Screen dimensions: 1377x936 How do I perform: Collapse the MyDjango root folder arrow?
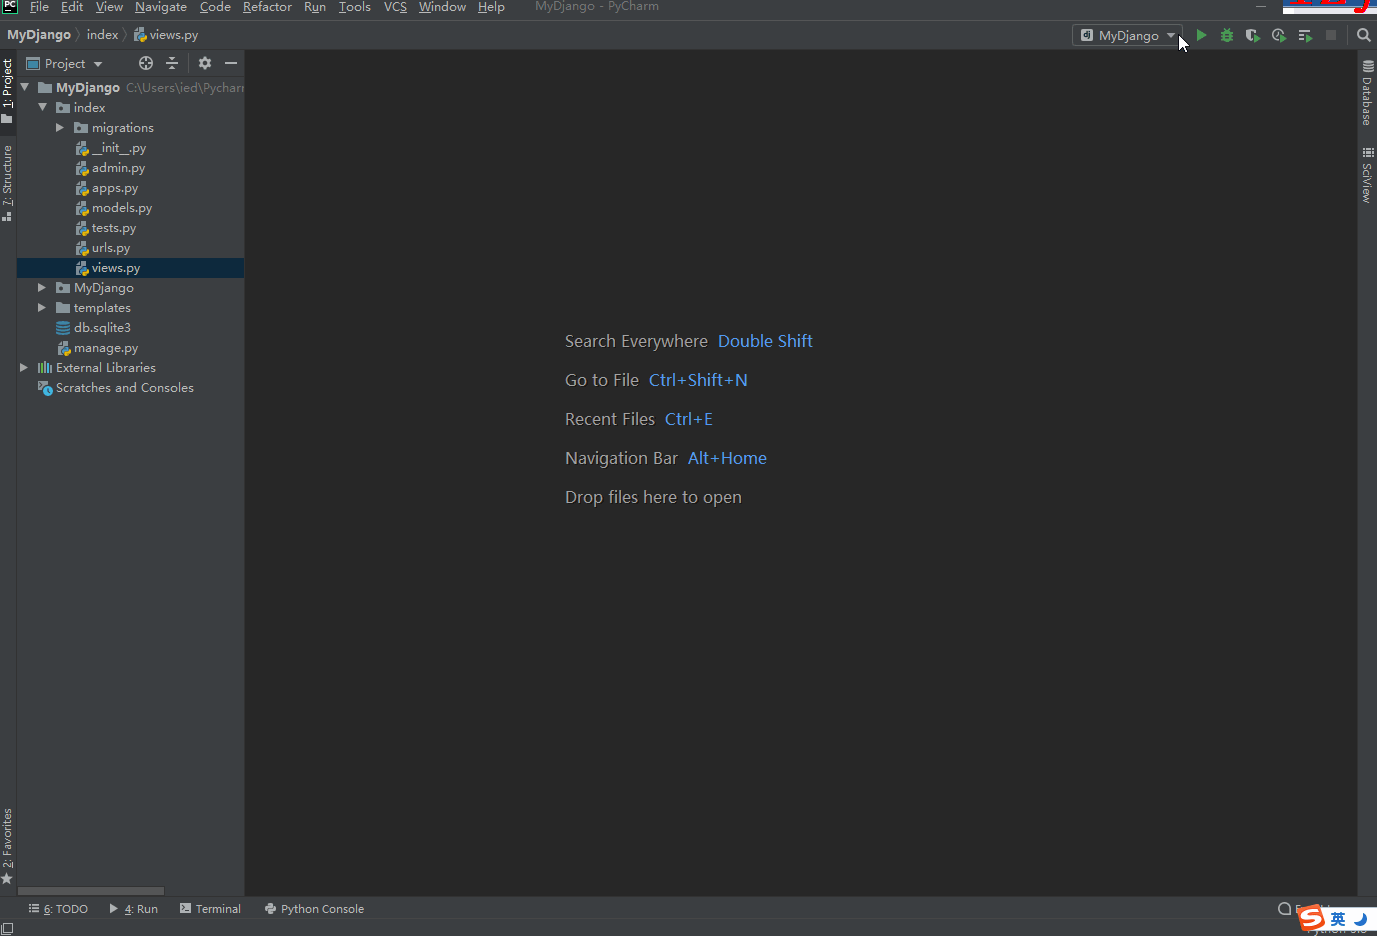point(25,87)
